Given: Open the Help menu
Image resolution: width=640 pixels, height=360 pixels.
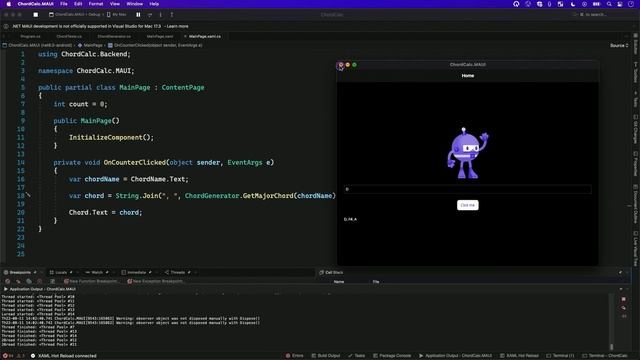Looking at the screenshot, I should [x=154, y=4].
